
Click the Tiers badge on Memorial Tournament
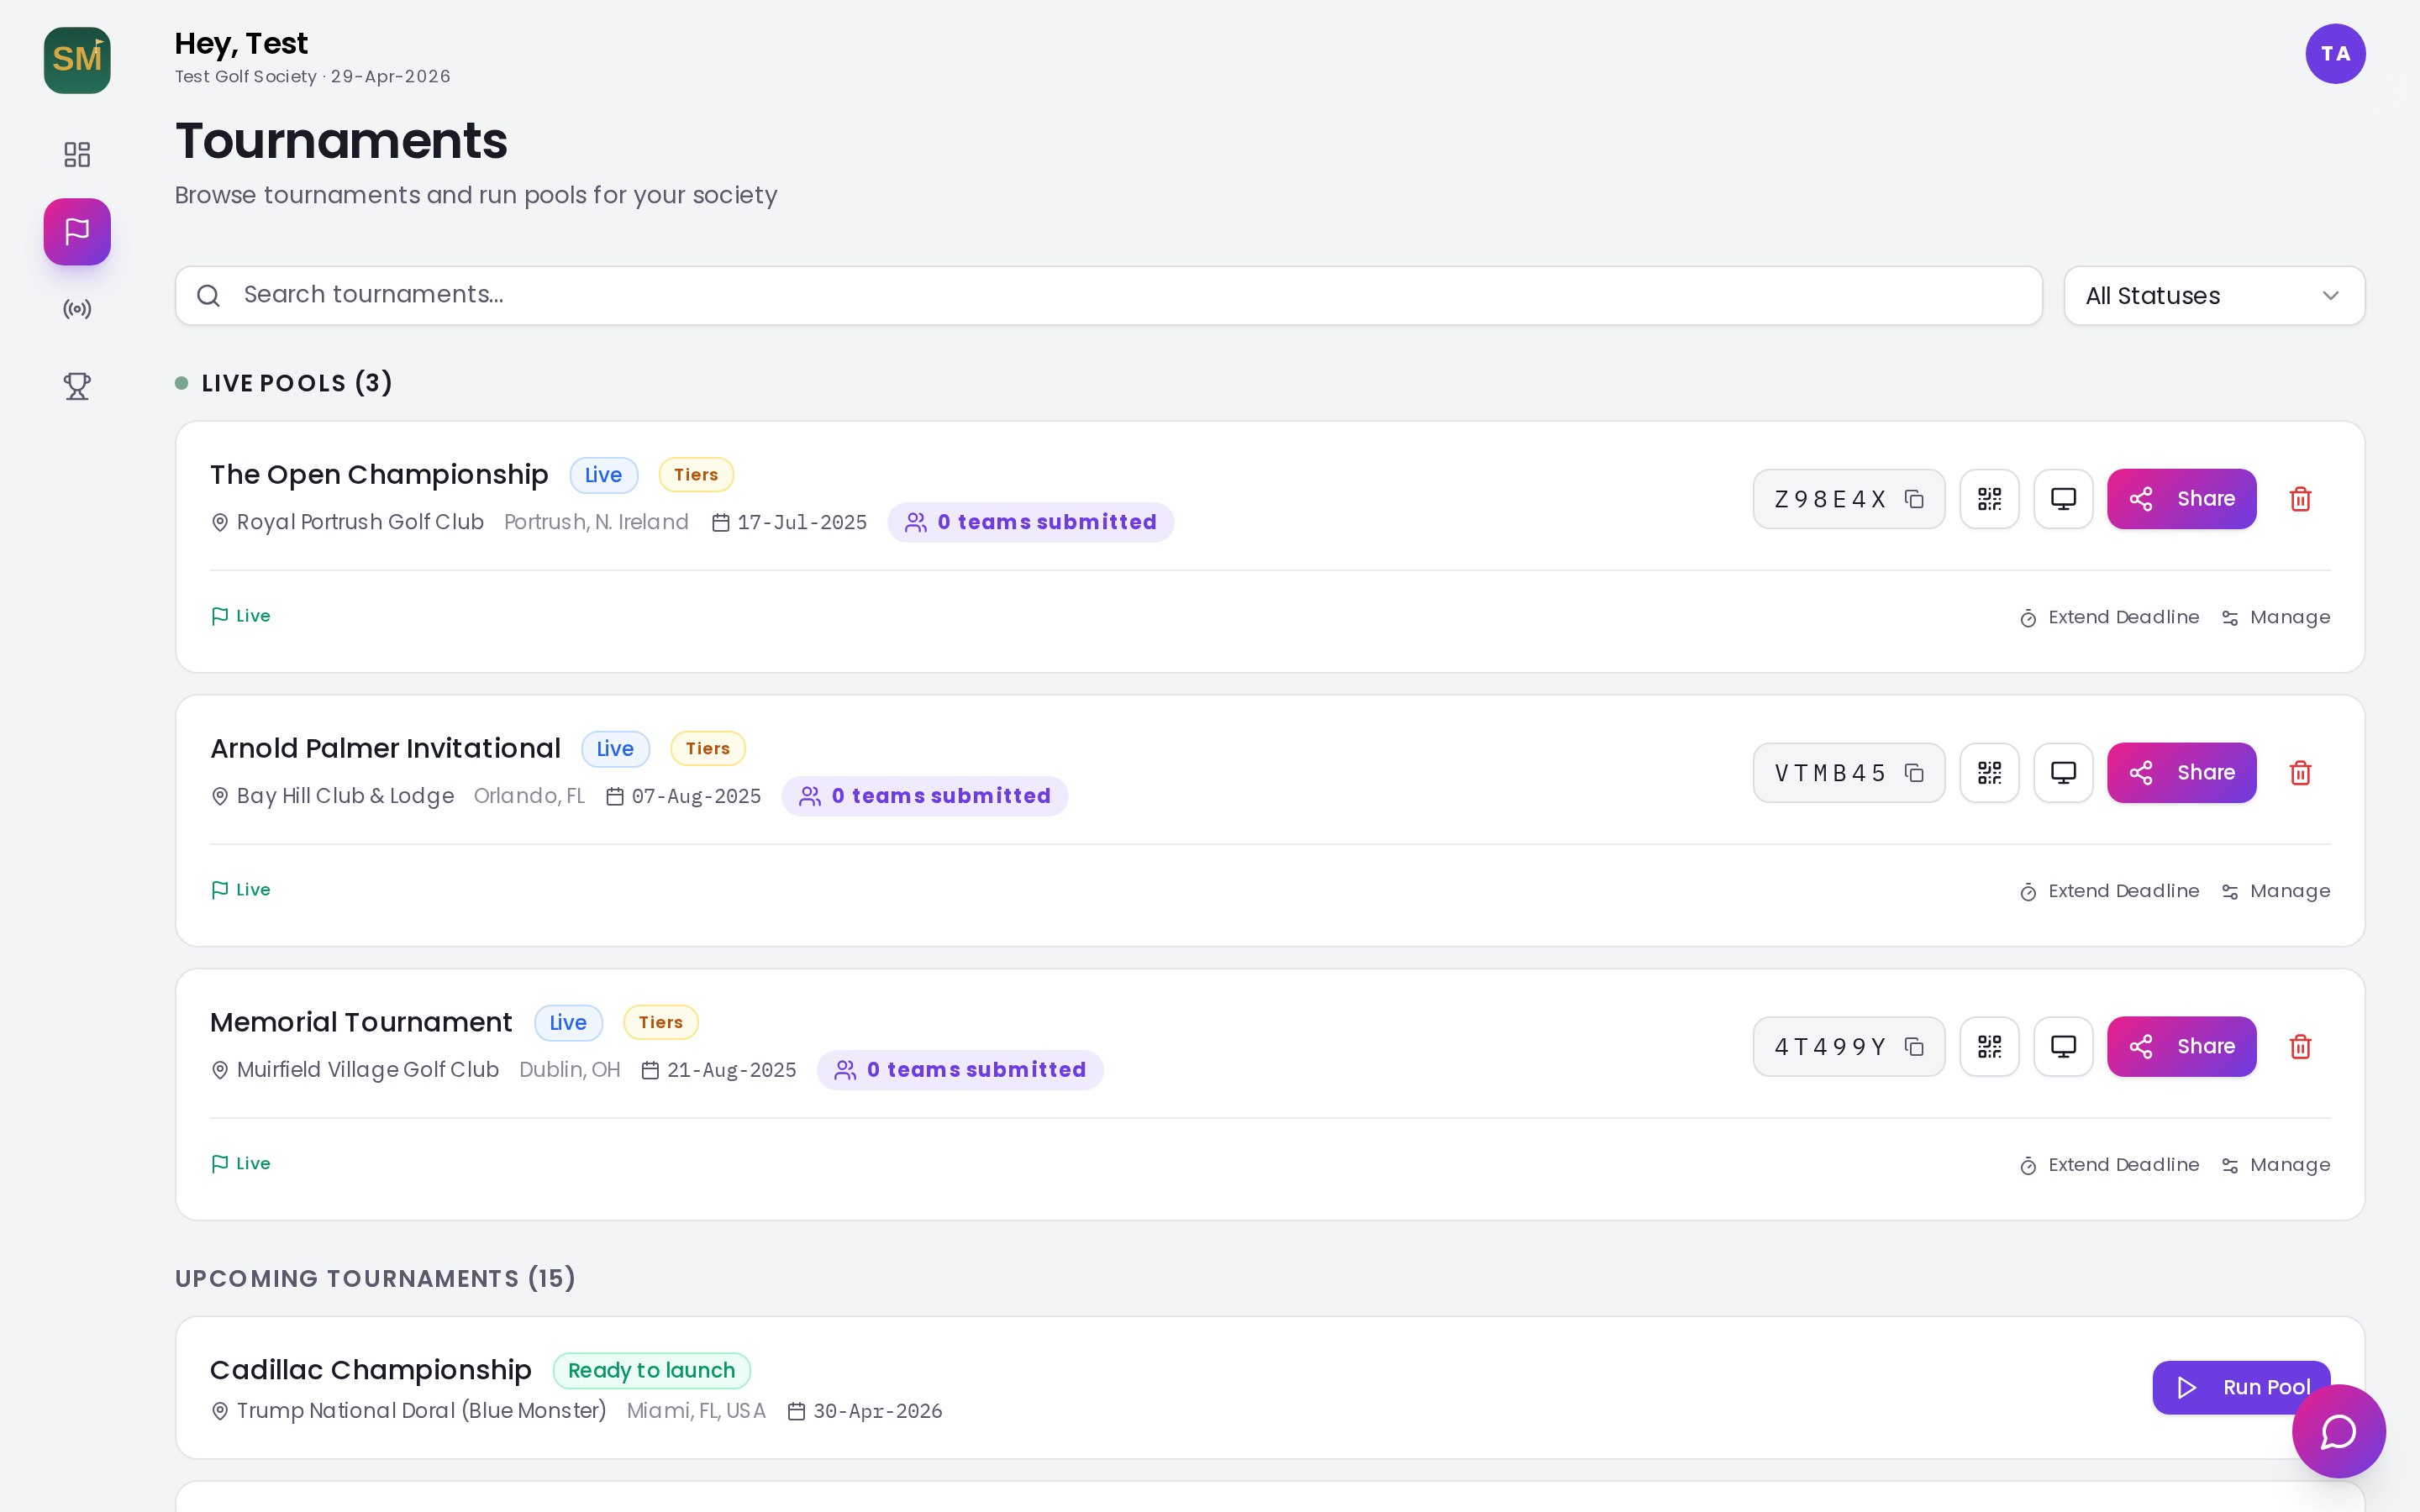[x=661, y=1023]
